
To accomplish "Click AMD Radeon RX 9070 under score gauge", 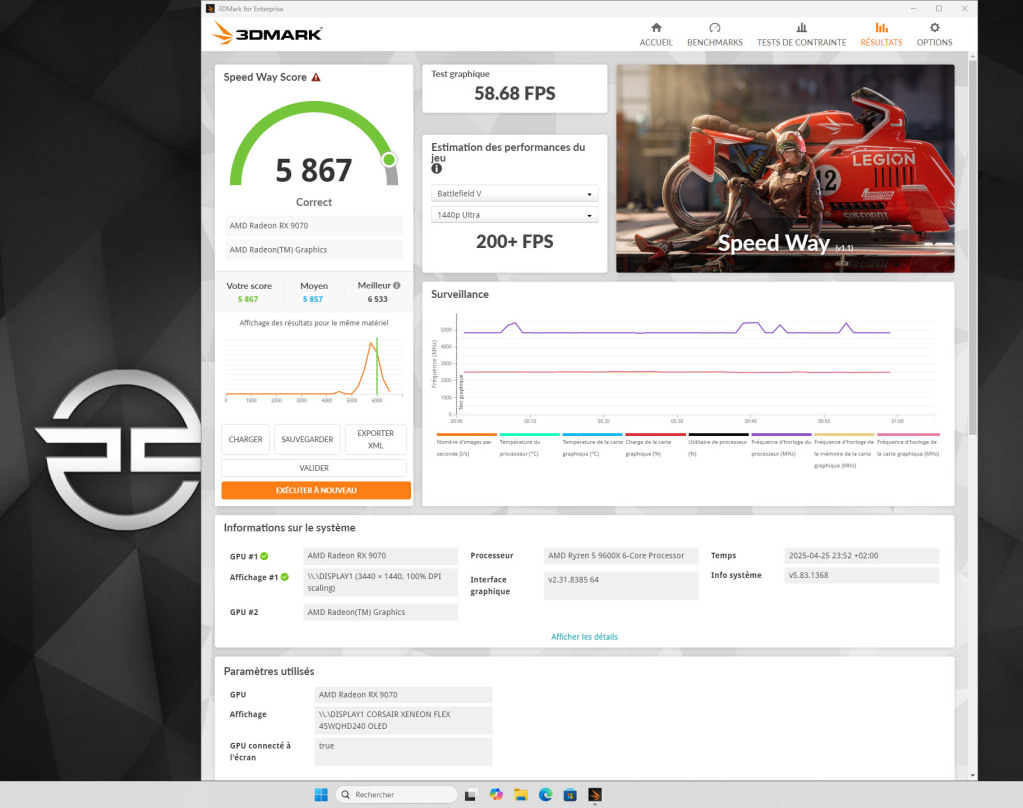I will point(314,226).
